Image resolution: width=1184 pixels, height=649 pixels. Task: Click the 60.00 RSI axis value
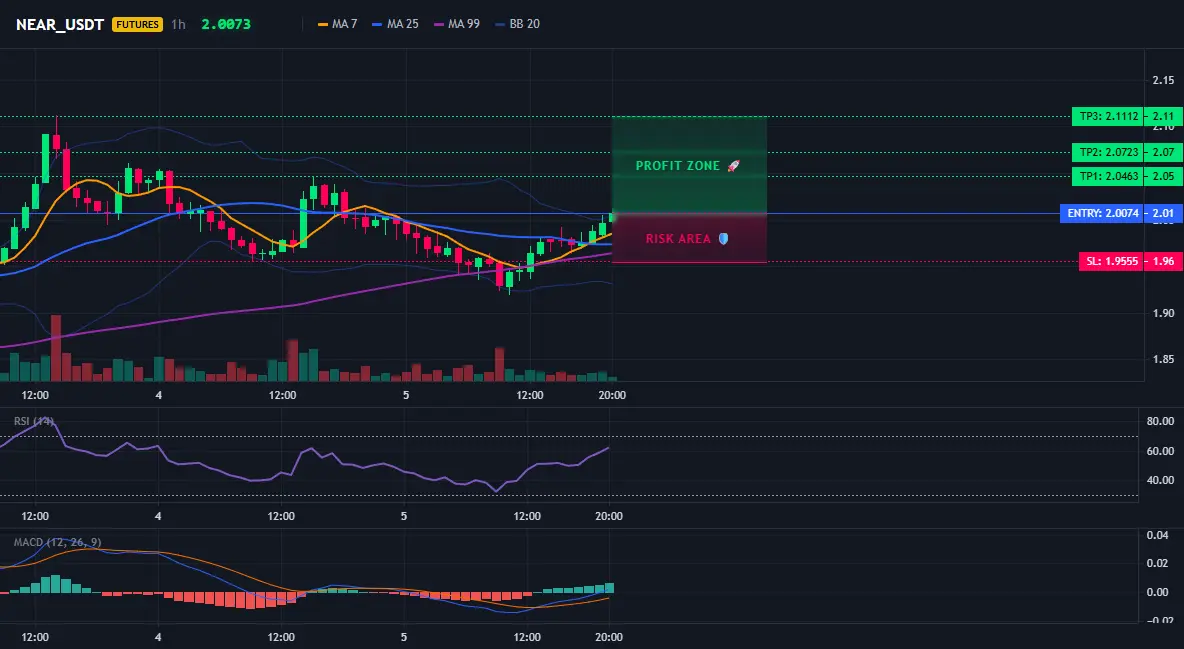point(1161,451)
